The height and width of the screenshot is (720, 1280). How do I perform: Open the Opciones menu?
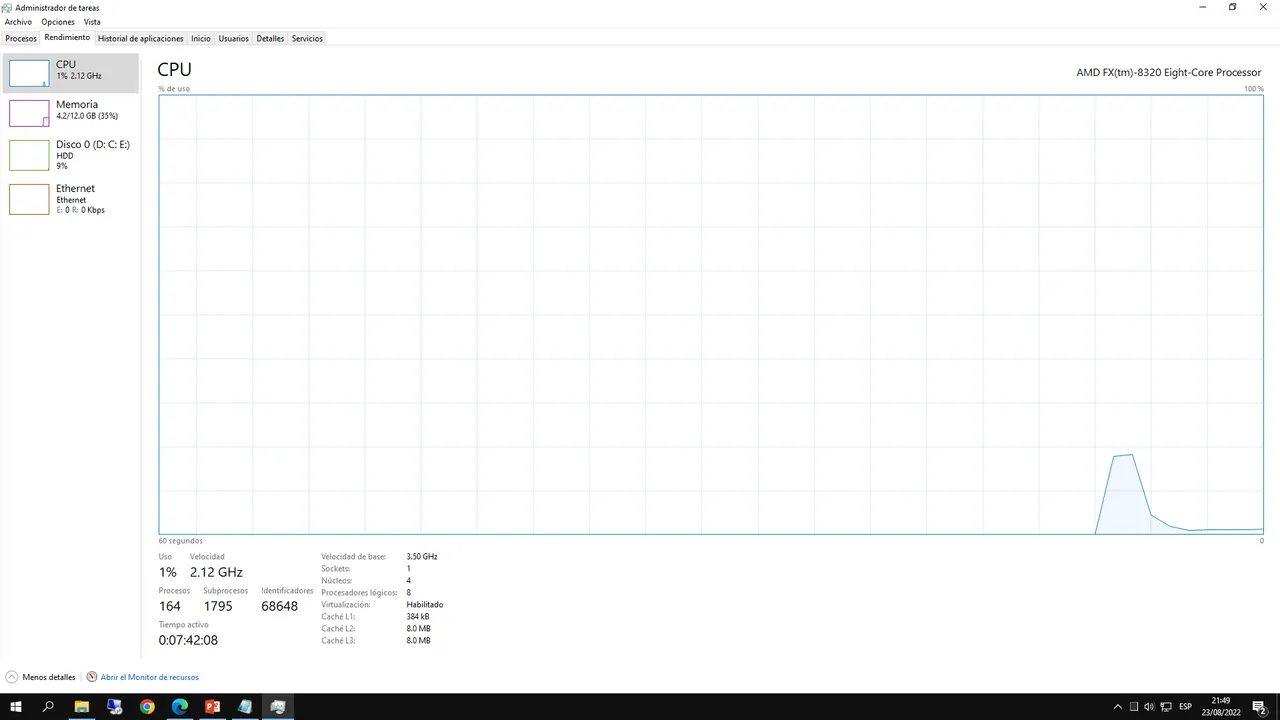click(58, 22)
